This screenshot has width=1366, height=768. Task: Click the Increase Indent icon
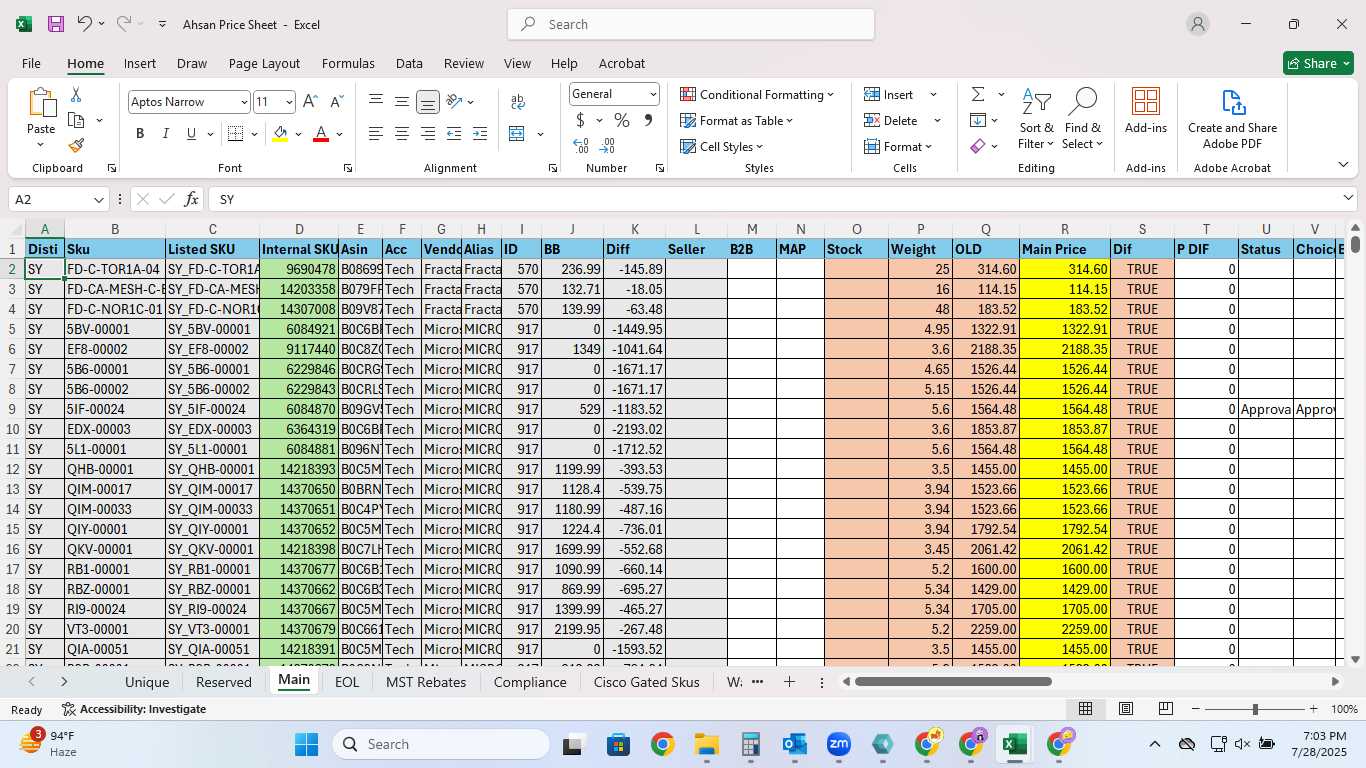(480, 134)
